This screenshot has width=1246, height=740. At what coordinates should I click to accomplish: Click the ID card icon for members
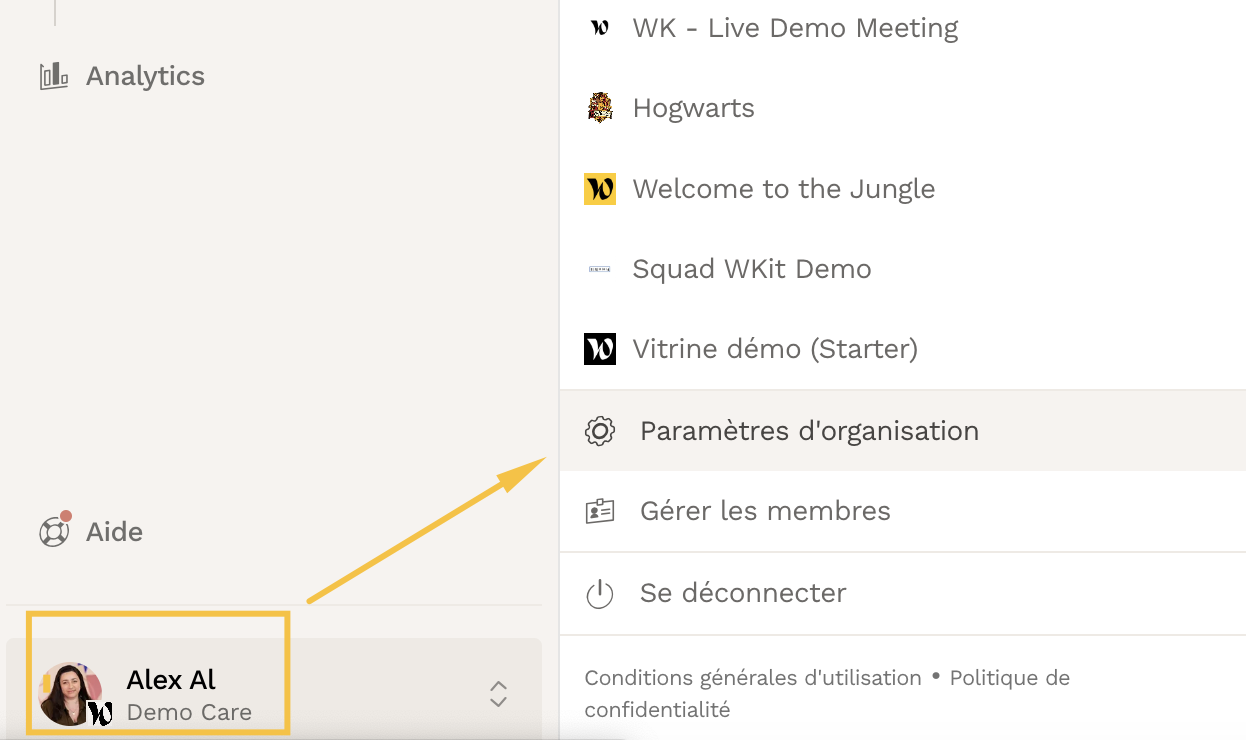(x=599, y=511)
